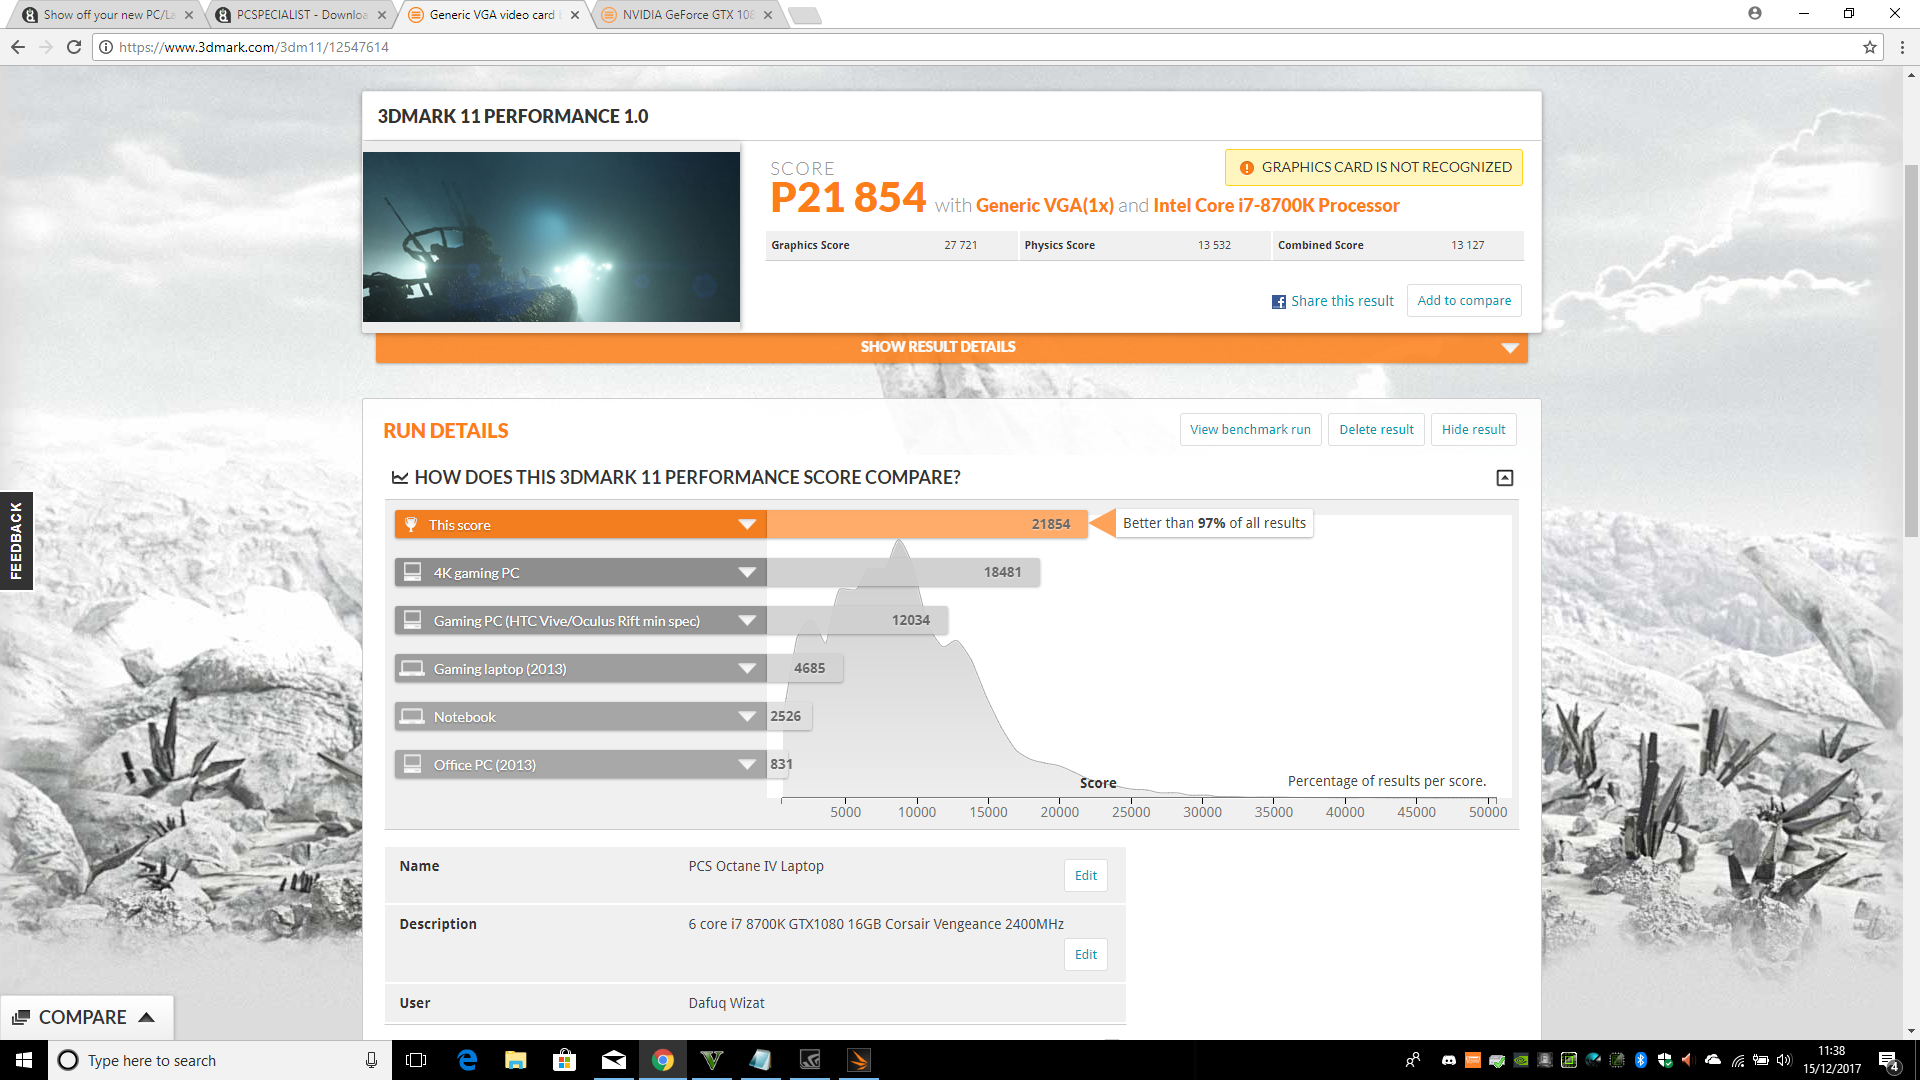Collapse the score comparison chart panel
Screen dimensions: 1920x1080
coord(1504,478)
